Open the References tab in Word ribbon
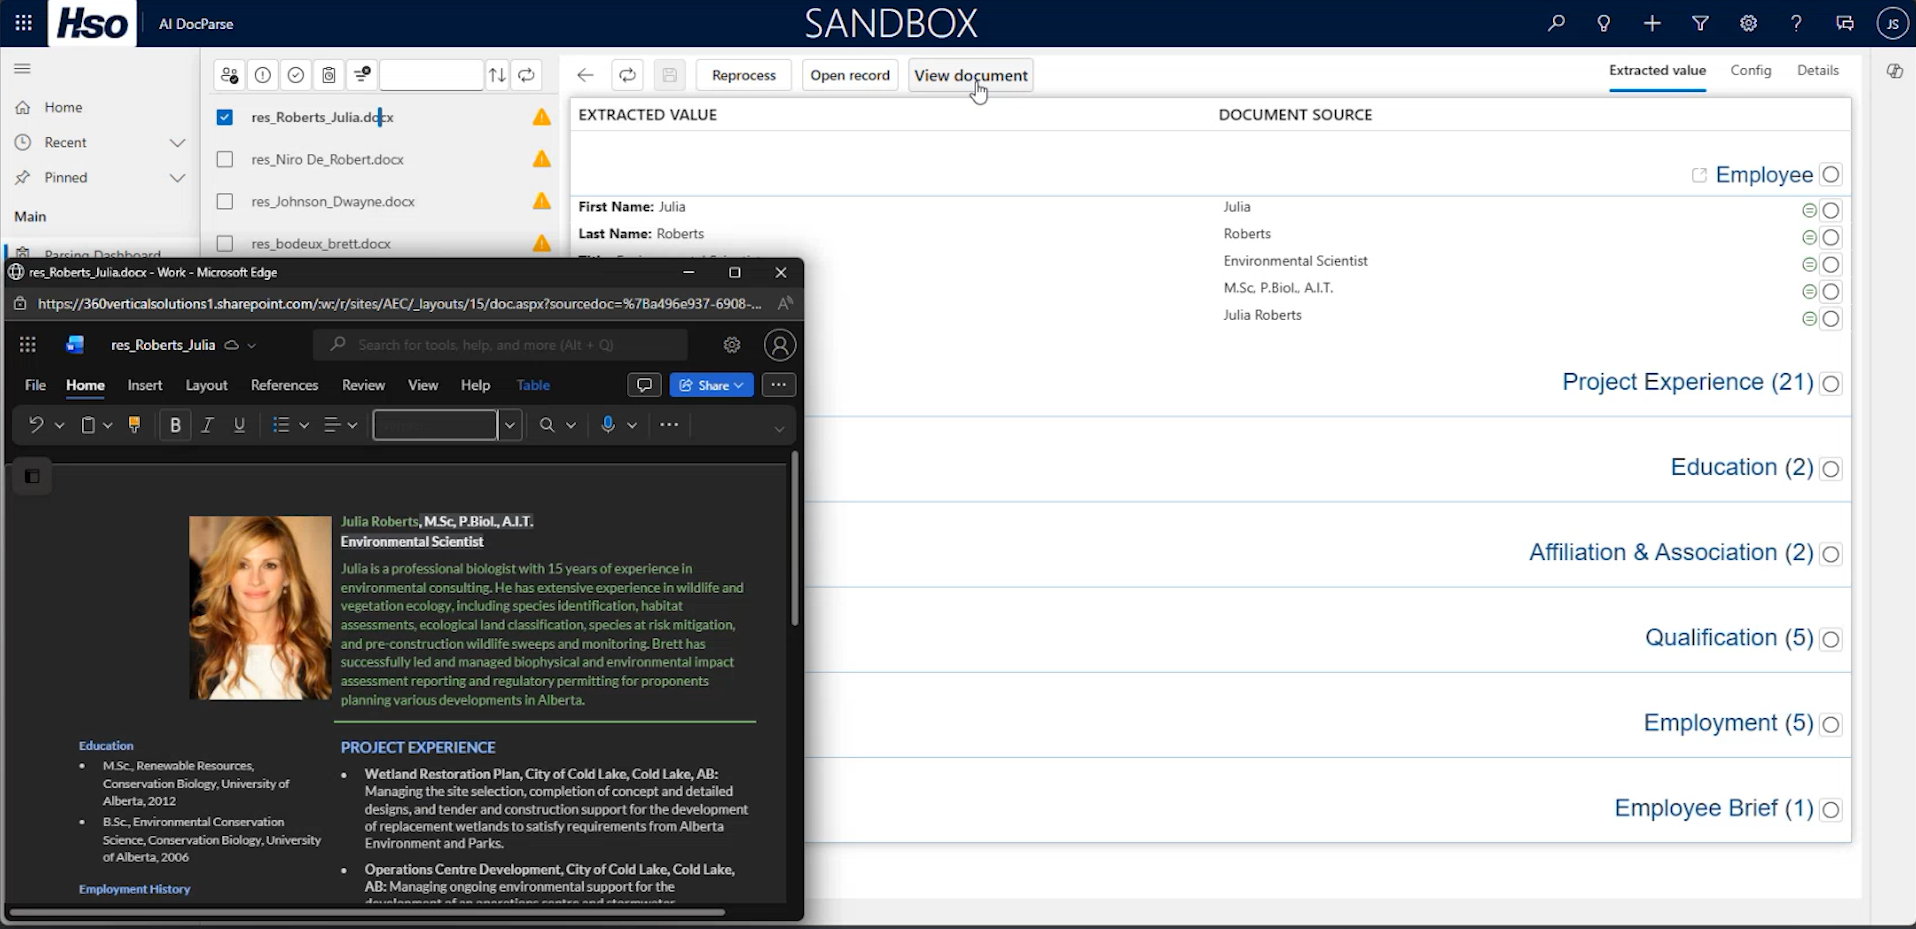This screenshot has width=1916, height=929. (284, 385)
